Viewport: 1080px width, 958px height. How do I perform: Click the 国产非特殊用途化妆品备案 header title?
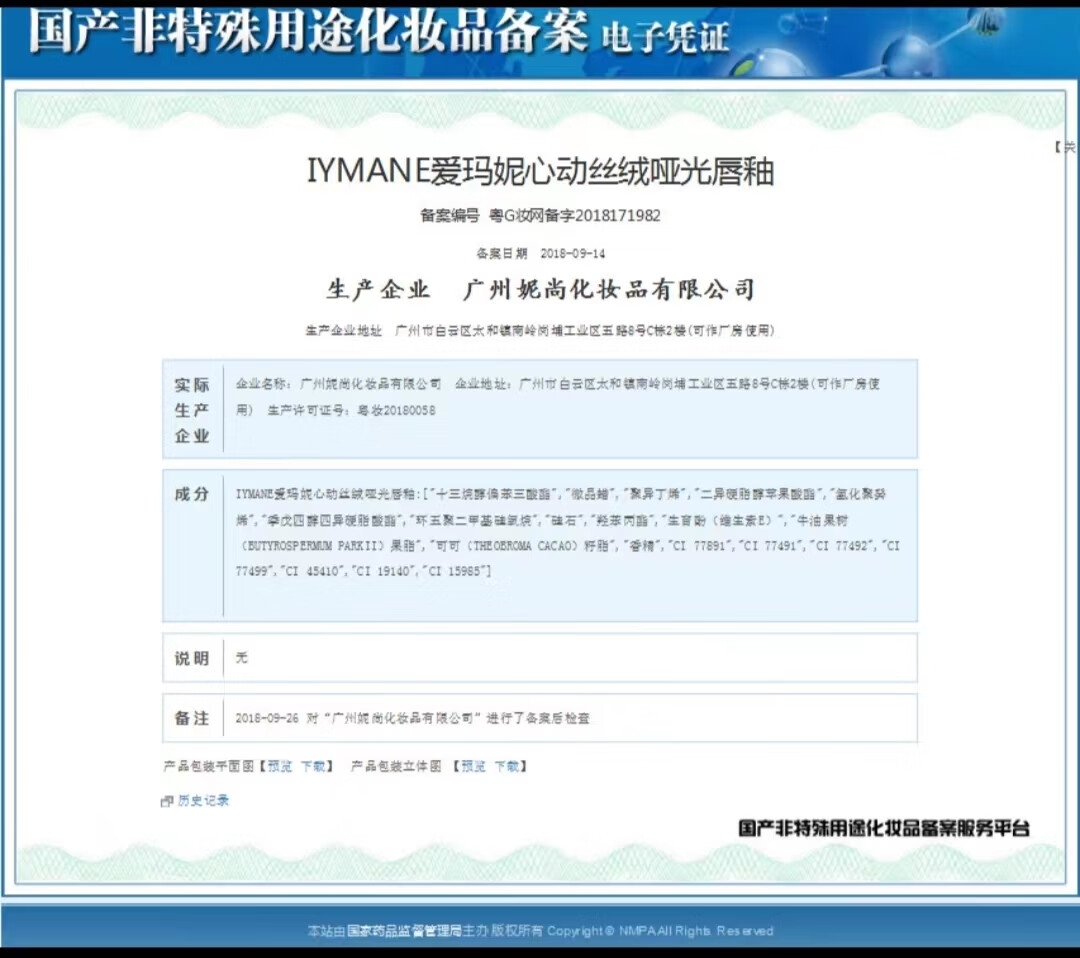[x=308, y=32]
